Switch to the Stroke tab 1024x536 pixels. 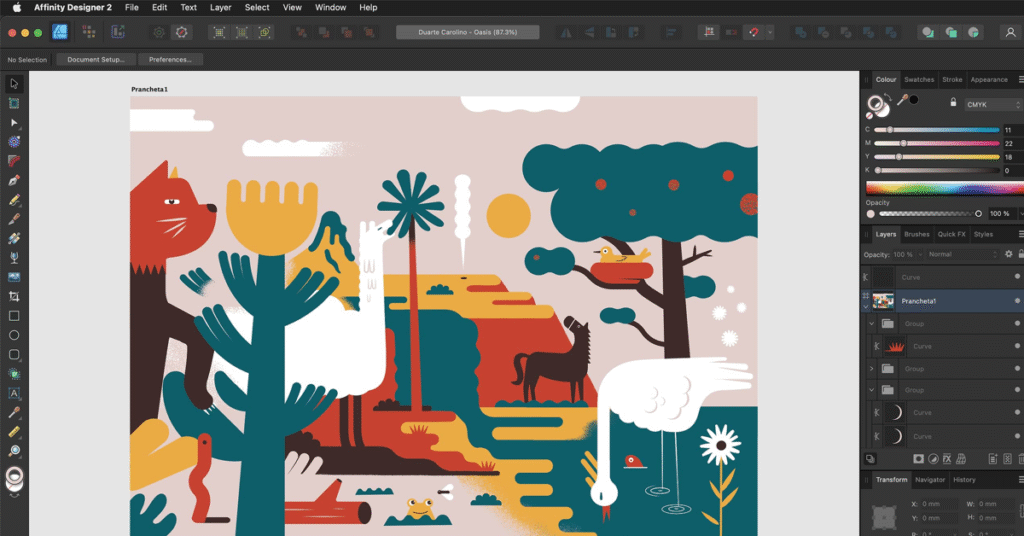click(952, 80)
